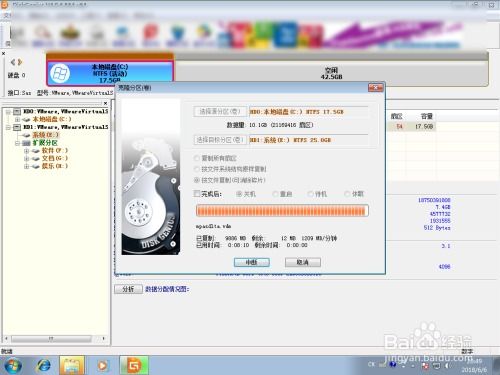The height and width of the screenshot is (375, 500).
Task: Collapse the 扩展分区 extended partition node
Action: pyautogui.click(x=17, y=143)
